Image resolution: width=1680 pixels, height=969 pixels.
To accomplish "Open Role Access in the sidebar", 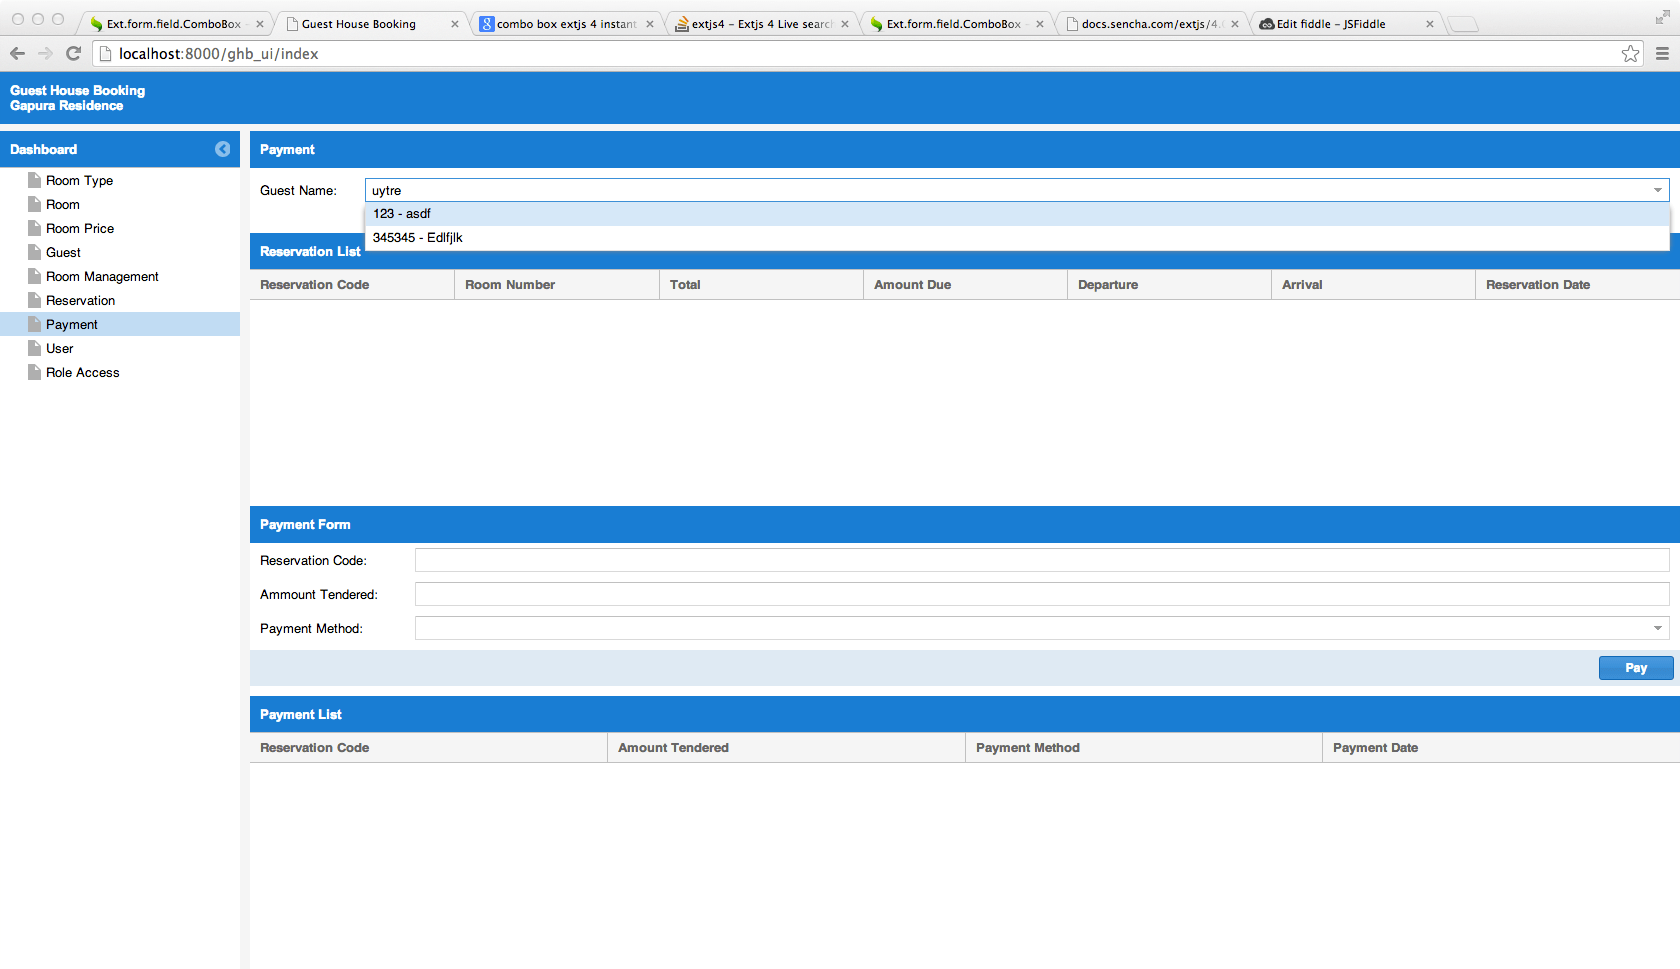I will (x=82, y=372).
